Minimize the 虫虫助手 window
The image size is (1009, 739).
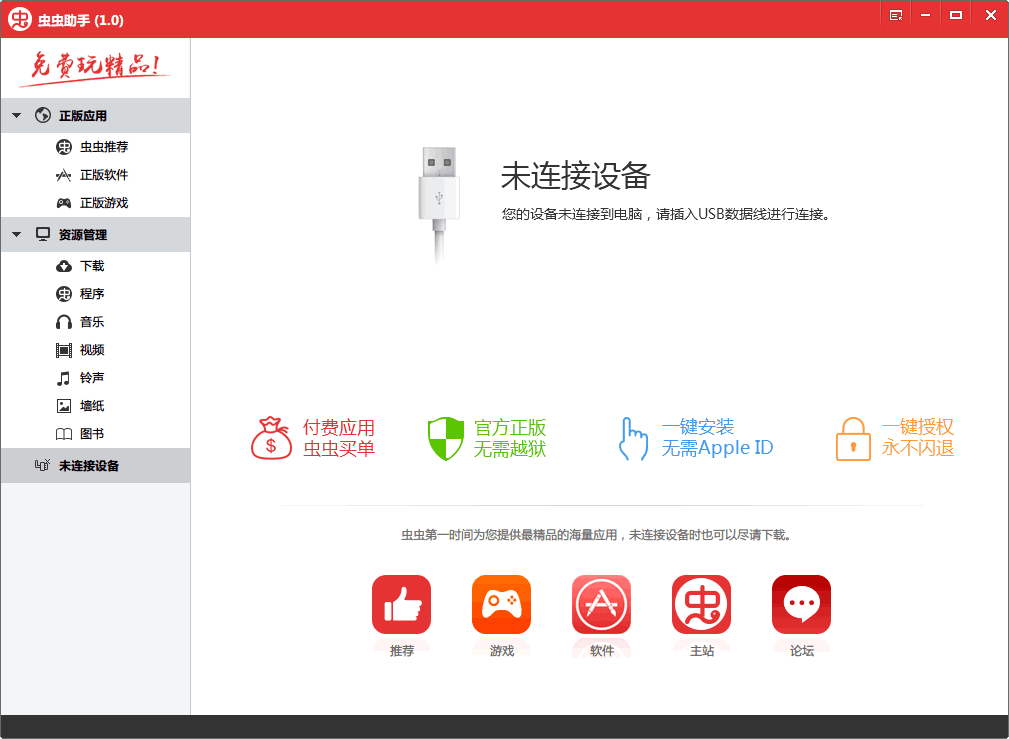pos(925,15)
